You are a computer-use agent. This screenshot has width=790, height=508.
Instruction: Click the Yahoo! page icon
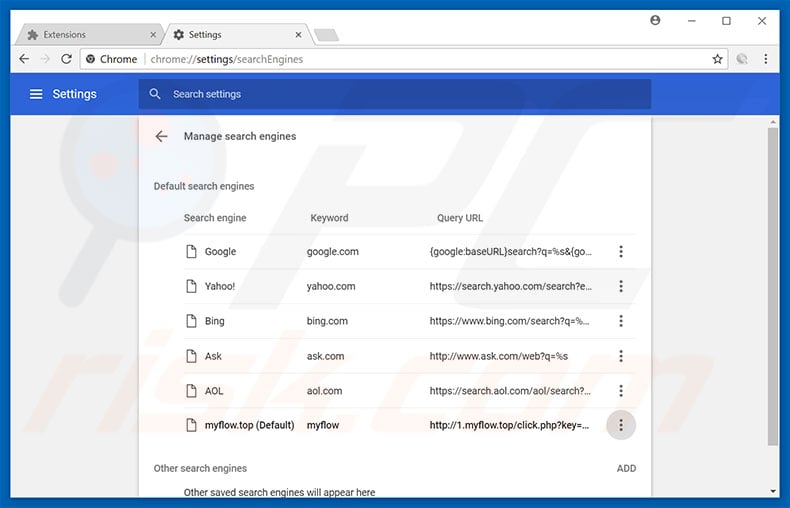pos(191,286)
